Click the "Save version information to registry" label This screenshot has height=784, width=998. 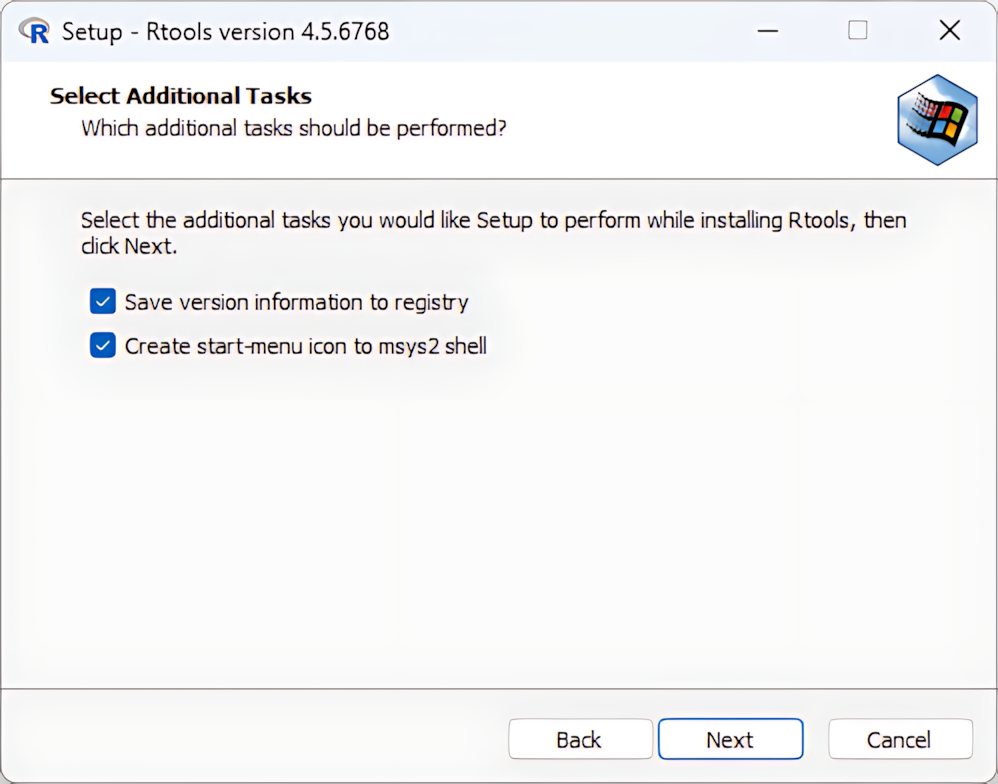pos(296,302)
